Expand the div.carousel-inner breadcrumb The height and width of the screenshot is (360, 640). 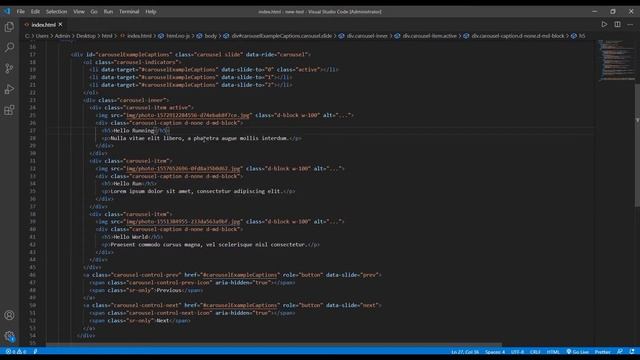(x=367, y=36)
